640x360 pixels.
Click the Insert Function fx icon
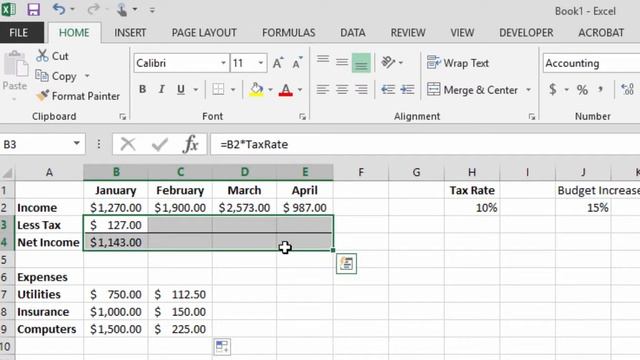191,144
